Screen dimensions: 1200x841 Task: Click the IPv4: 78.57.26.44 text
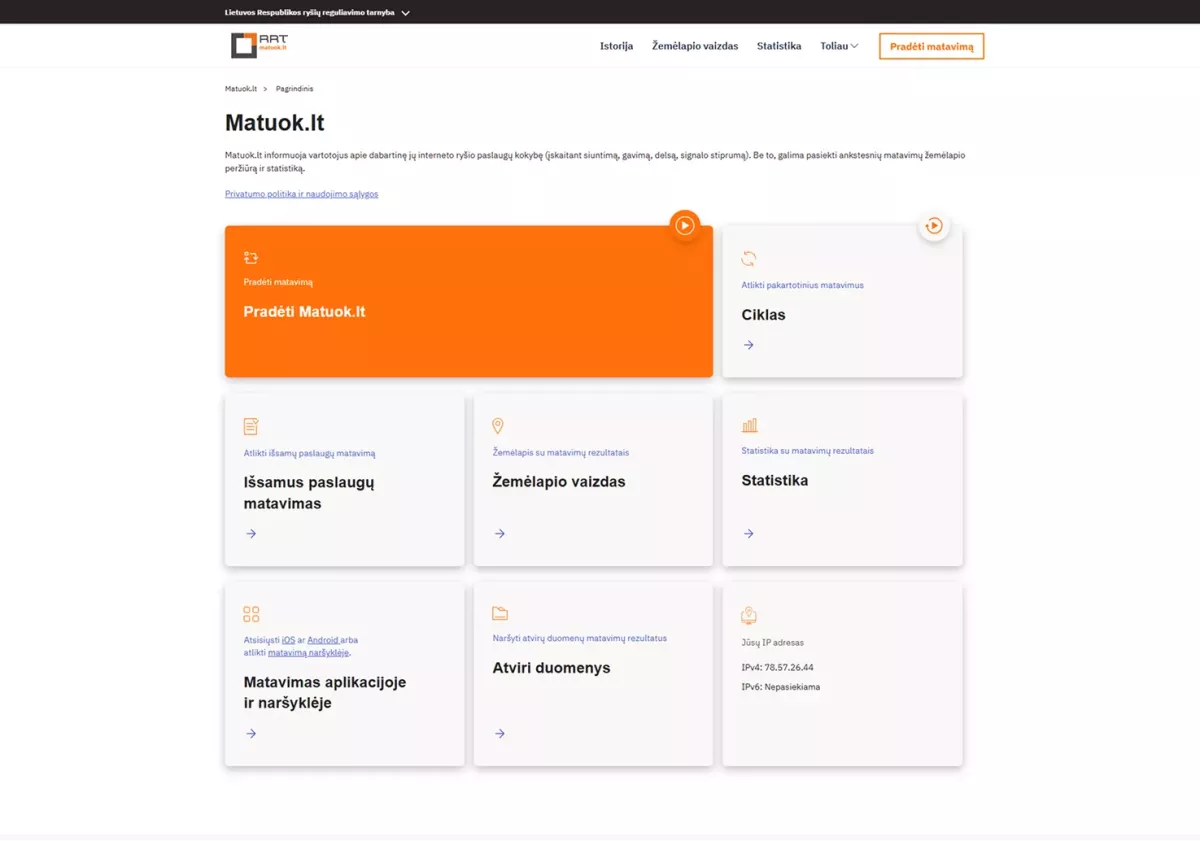pyautogui.click(x=777, y=667)
